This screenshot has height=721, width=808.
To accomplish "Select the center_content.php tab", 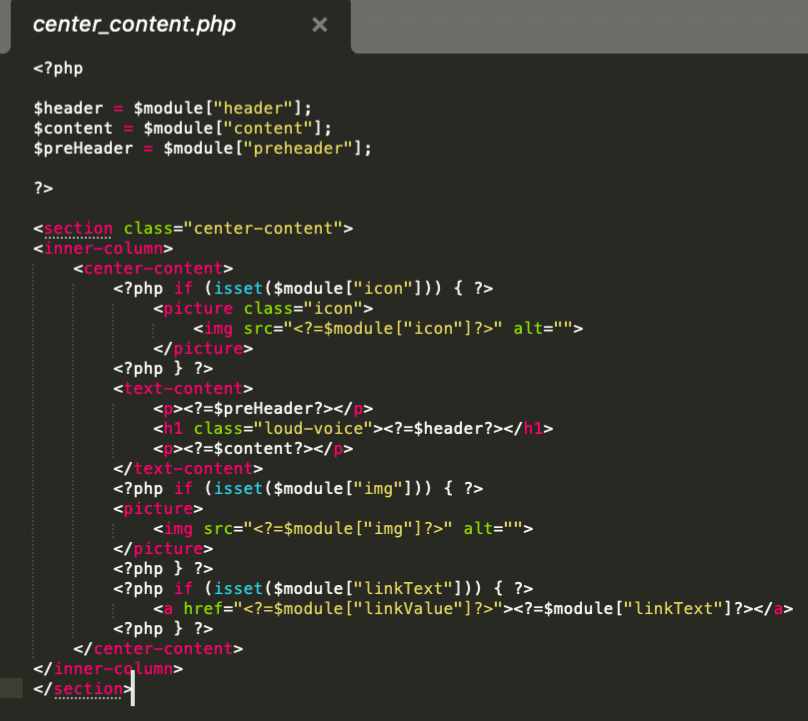I will 135,25.
